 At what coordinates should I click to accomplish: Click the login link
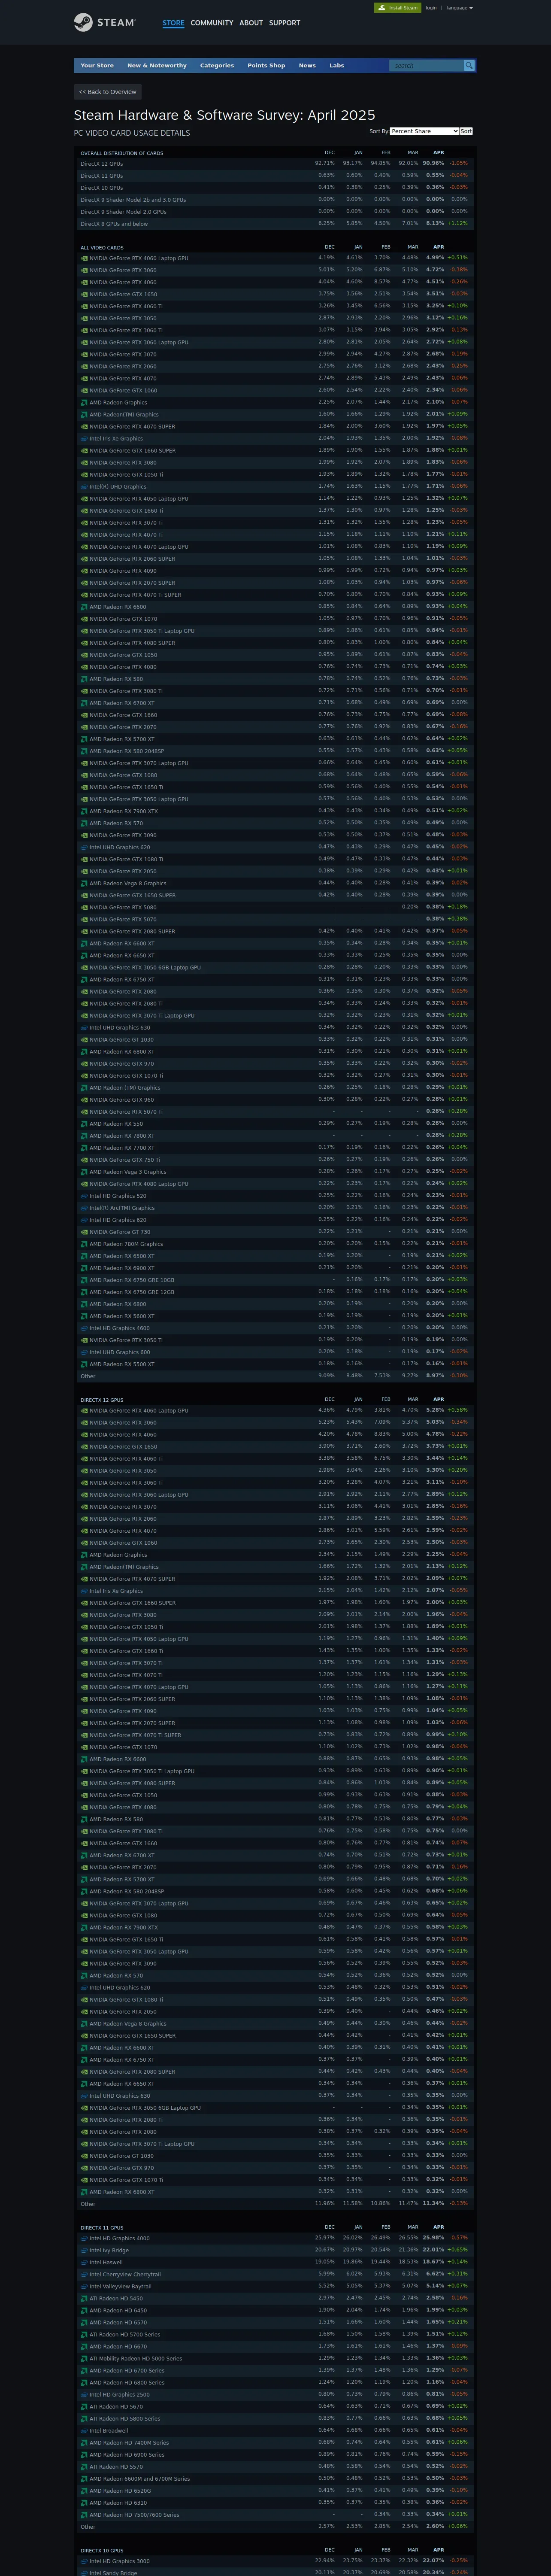point(431,8)
